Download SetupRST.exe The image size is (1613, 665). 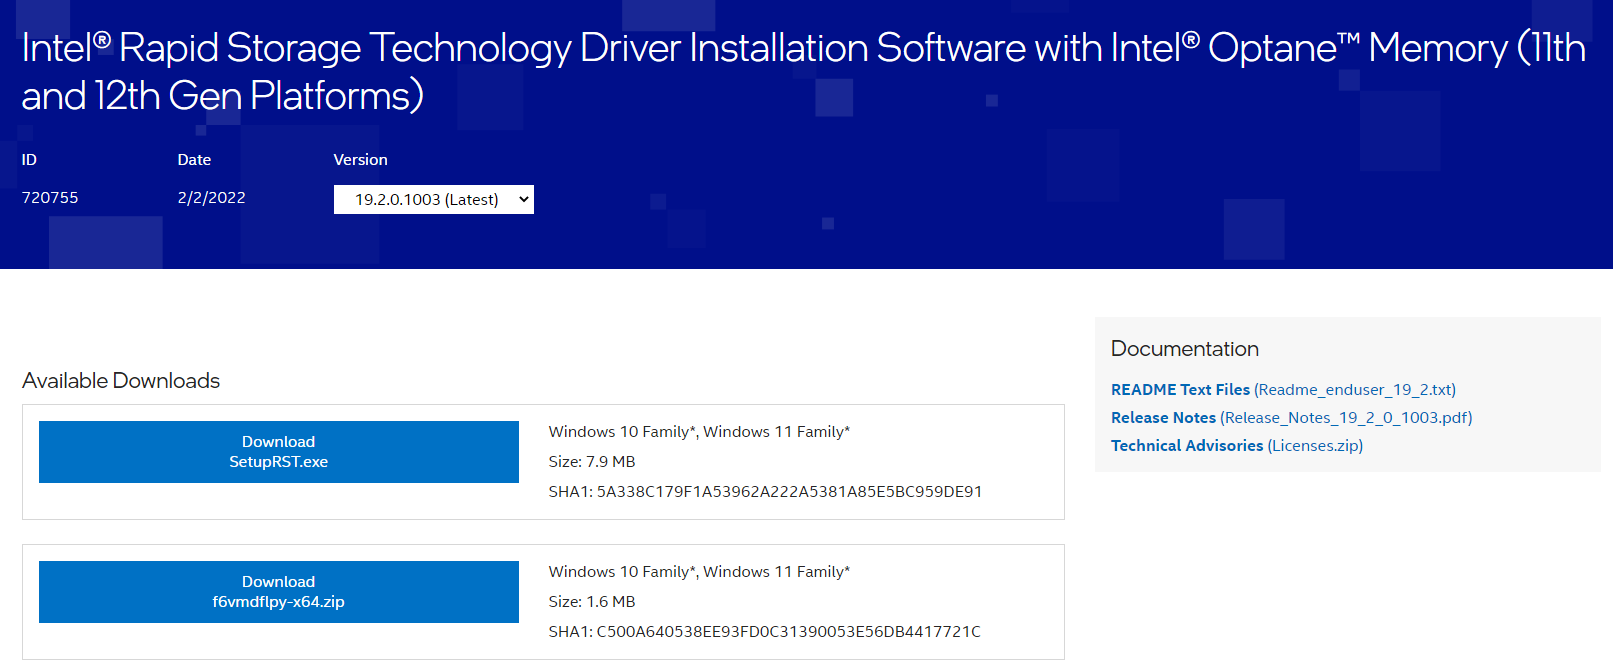point(279,452)
